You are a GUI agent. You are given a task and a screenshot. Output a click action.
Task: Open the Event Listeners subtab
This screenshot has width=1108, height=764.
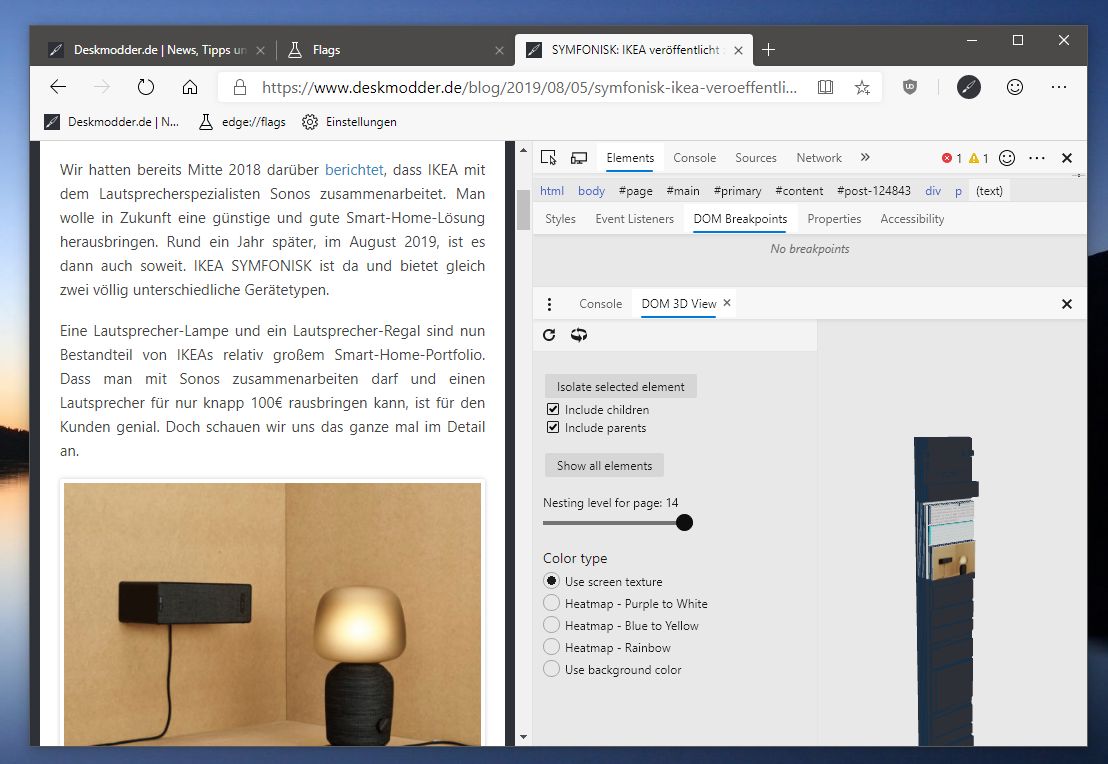pos(635,219)
